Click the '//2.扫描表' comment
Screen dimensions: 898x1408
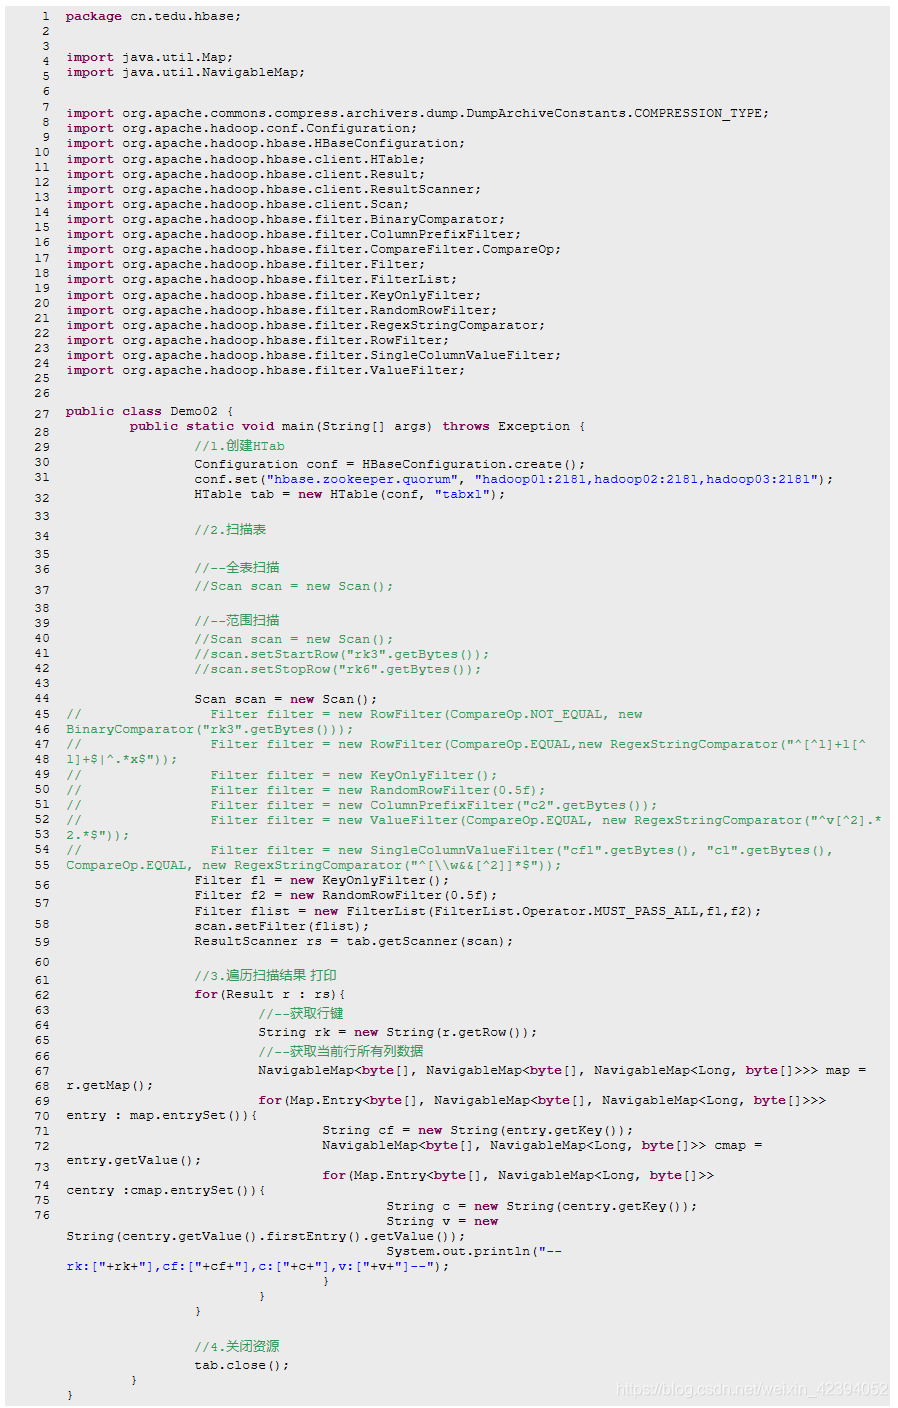tap(230, 529)
